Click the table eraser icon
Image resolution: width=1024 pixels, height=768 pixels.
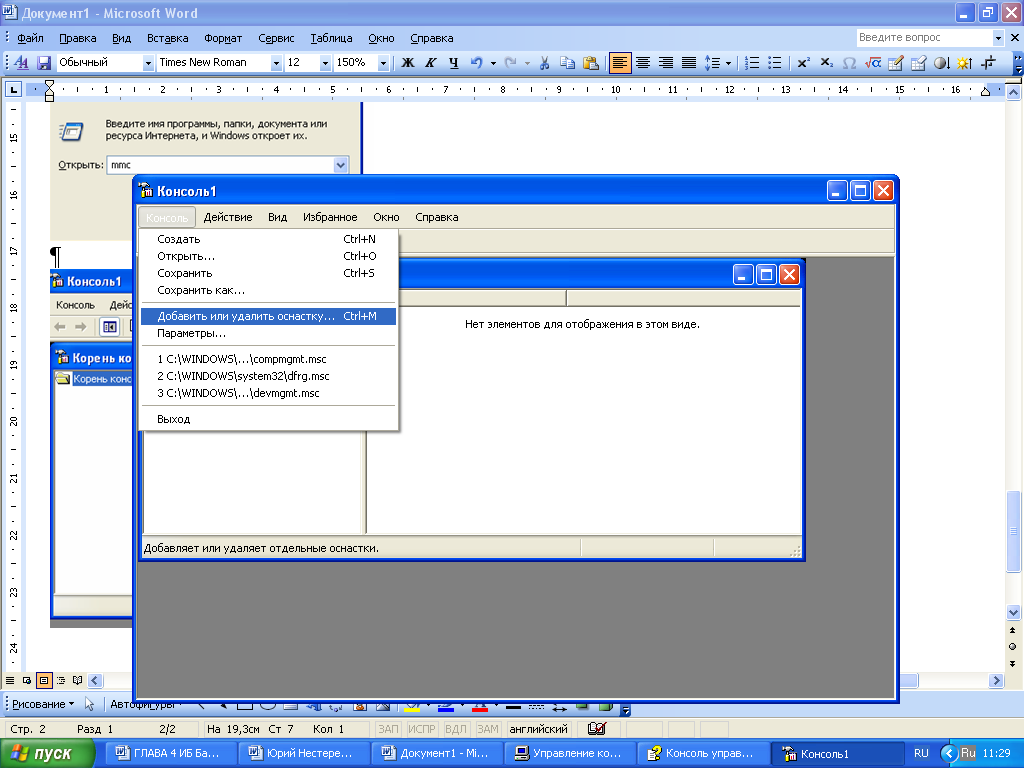[x=918, y=63]
